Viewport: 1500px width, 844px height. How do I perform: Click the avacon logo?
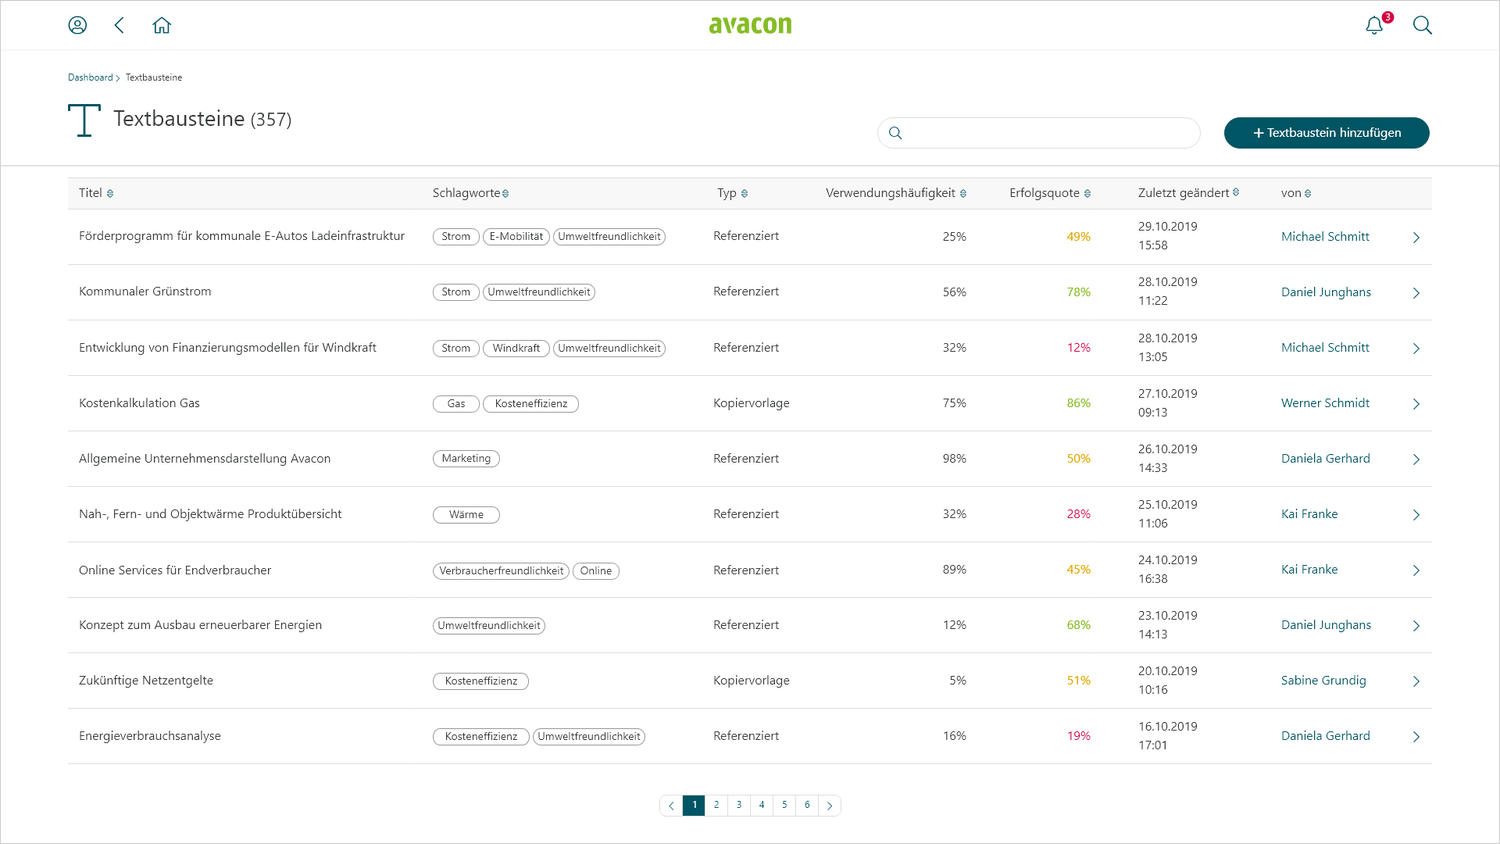[750, 25]
